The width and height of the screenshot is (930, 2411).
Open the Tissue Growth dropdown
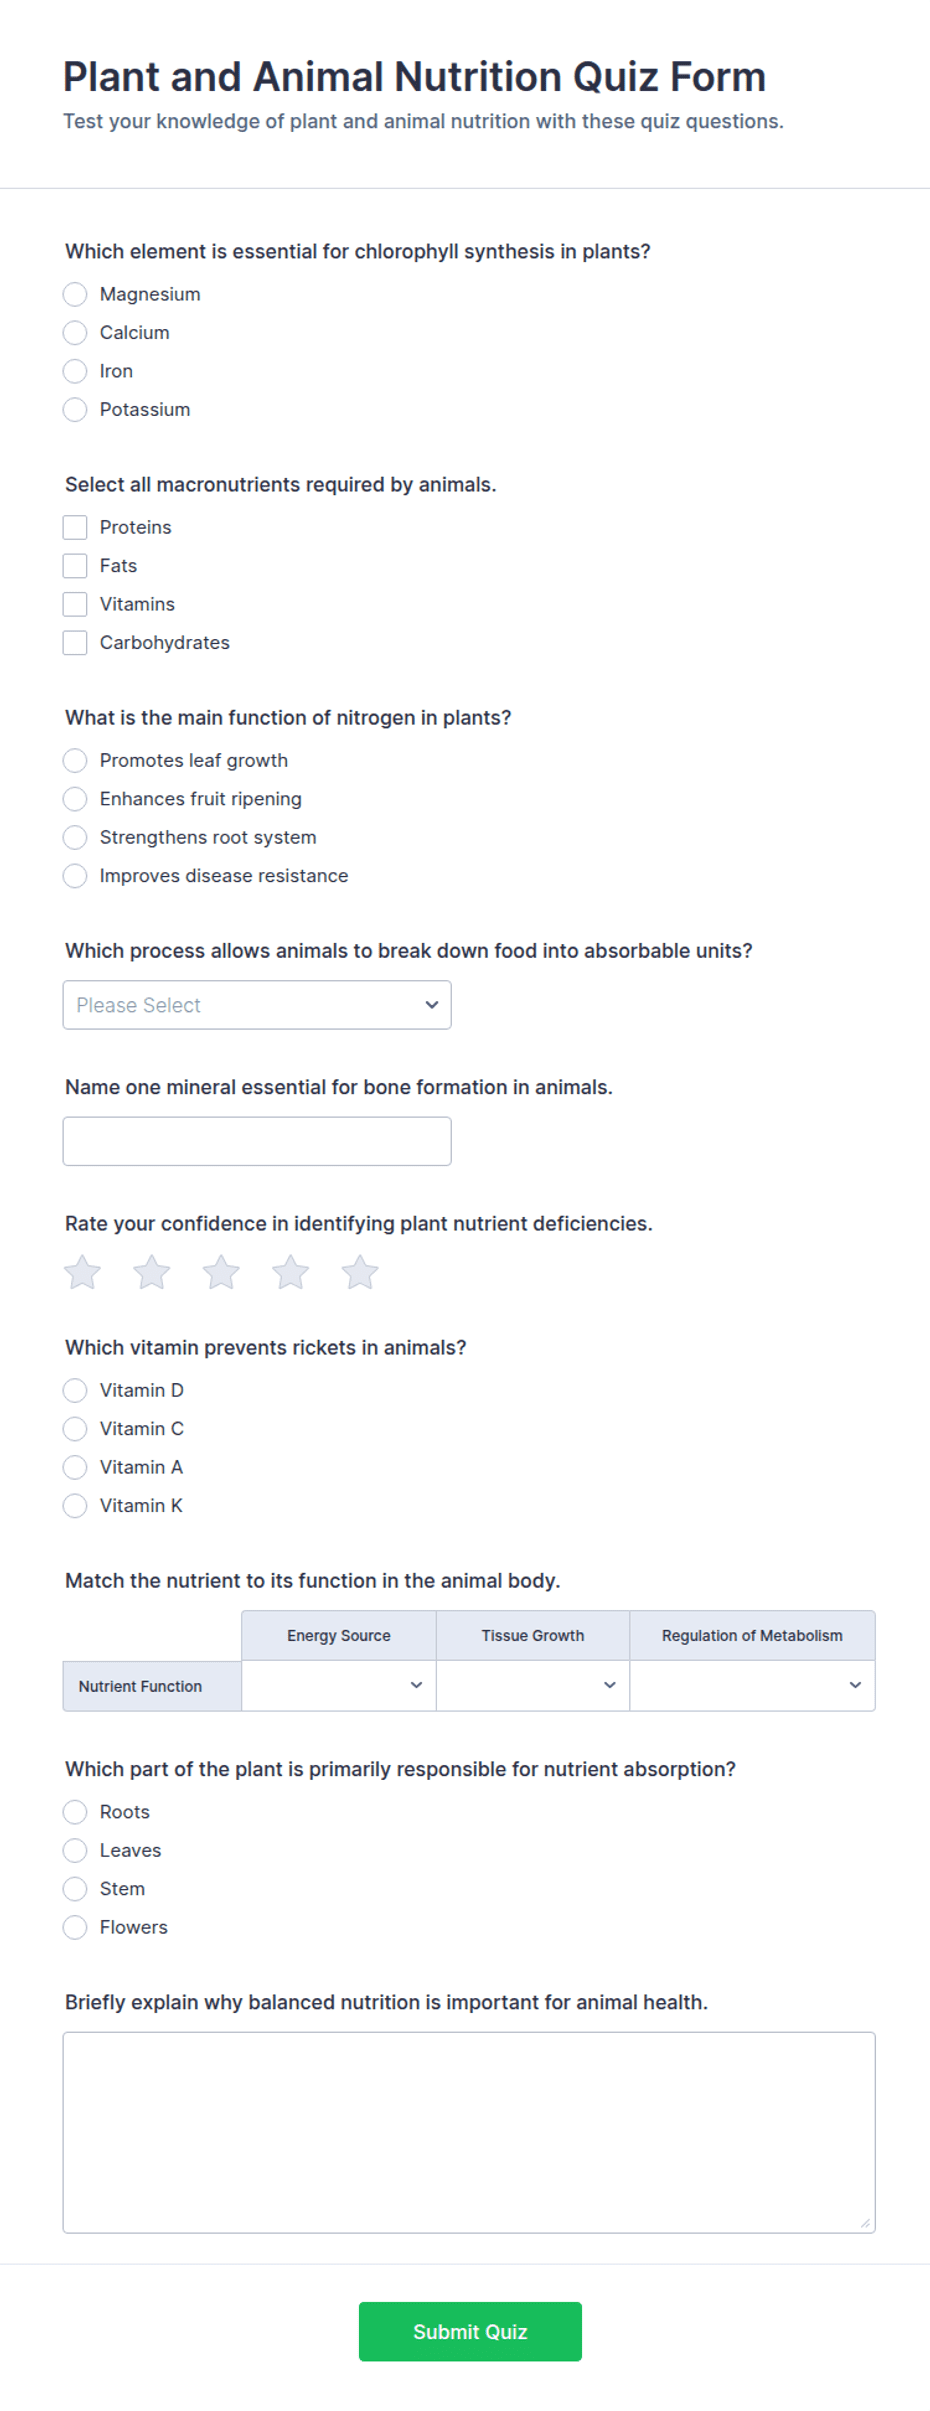[x=533, y=1685]
